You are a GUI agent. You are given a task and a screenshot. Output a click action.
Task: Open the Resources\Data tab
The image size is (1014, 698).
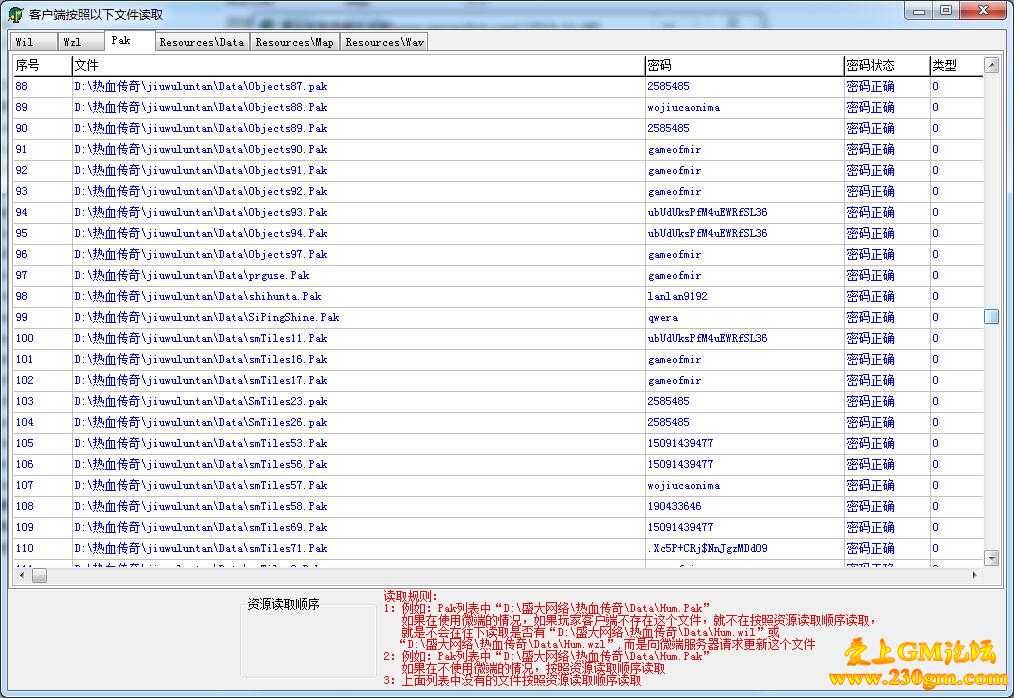pos(202,42)
